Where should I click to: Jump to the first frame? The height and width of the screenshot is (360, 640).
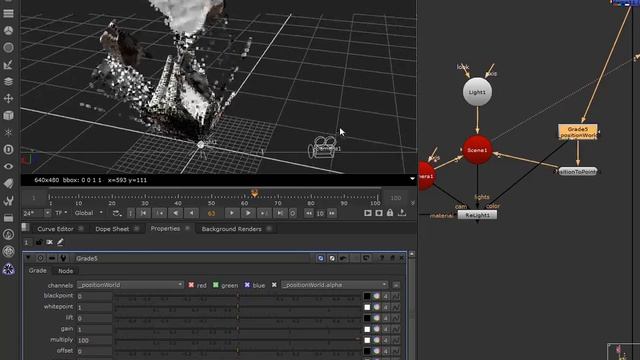(143, 213)
